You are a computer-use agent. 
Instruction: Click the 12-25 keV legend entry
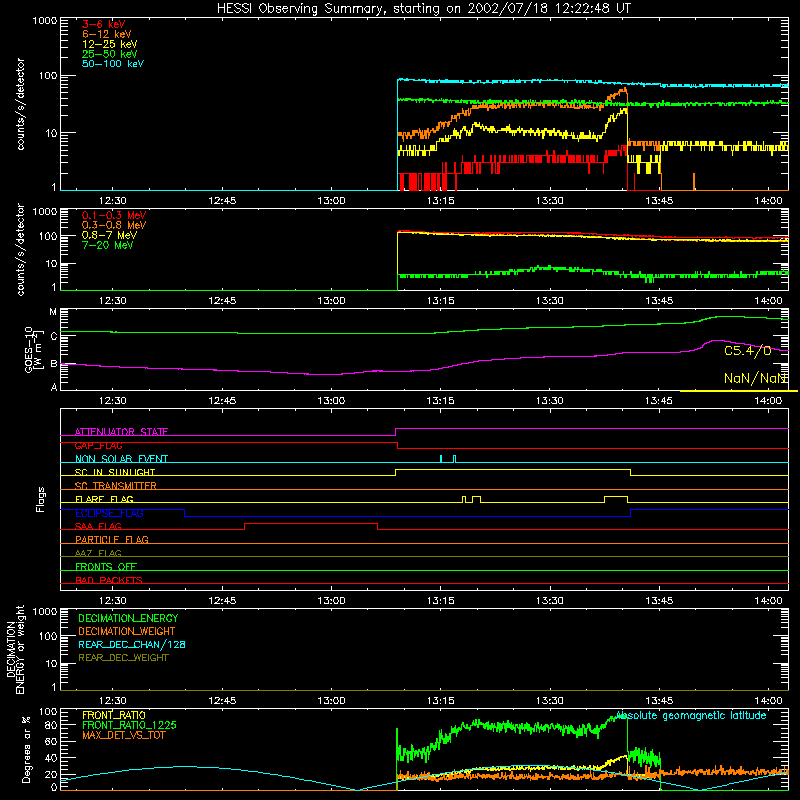(x=110, y=44)
